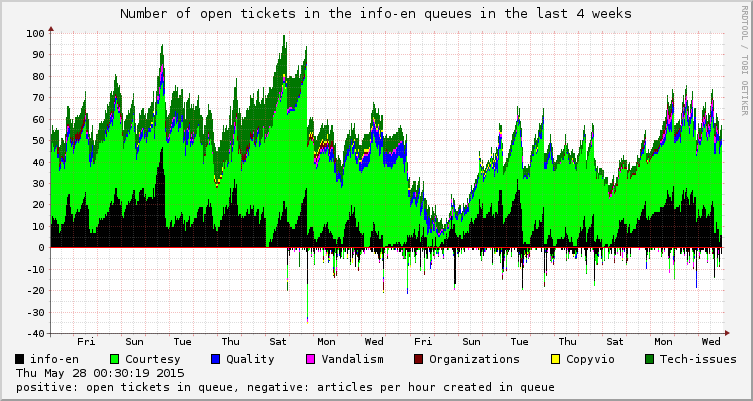Click the y-axis label '-40'
This screenshot has height=401, width=753.
(x=35, y=333)
